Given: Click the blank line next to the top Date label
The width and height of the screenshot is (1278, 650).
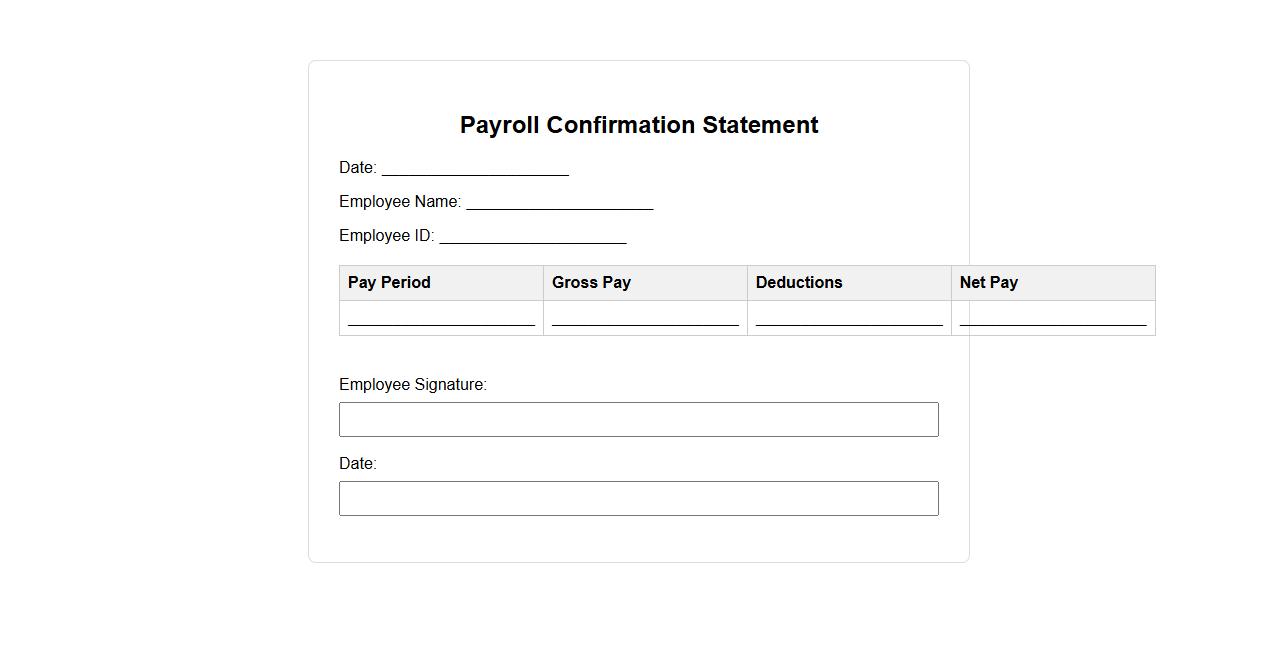Looking at the screenshot, I should tap(475, 168).
